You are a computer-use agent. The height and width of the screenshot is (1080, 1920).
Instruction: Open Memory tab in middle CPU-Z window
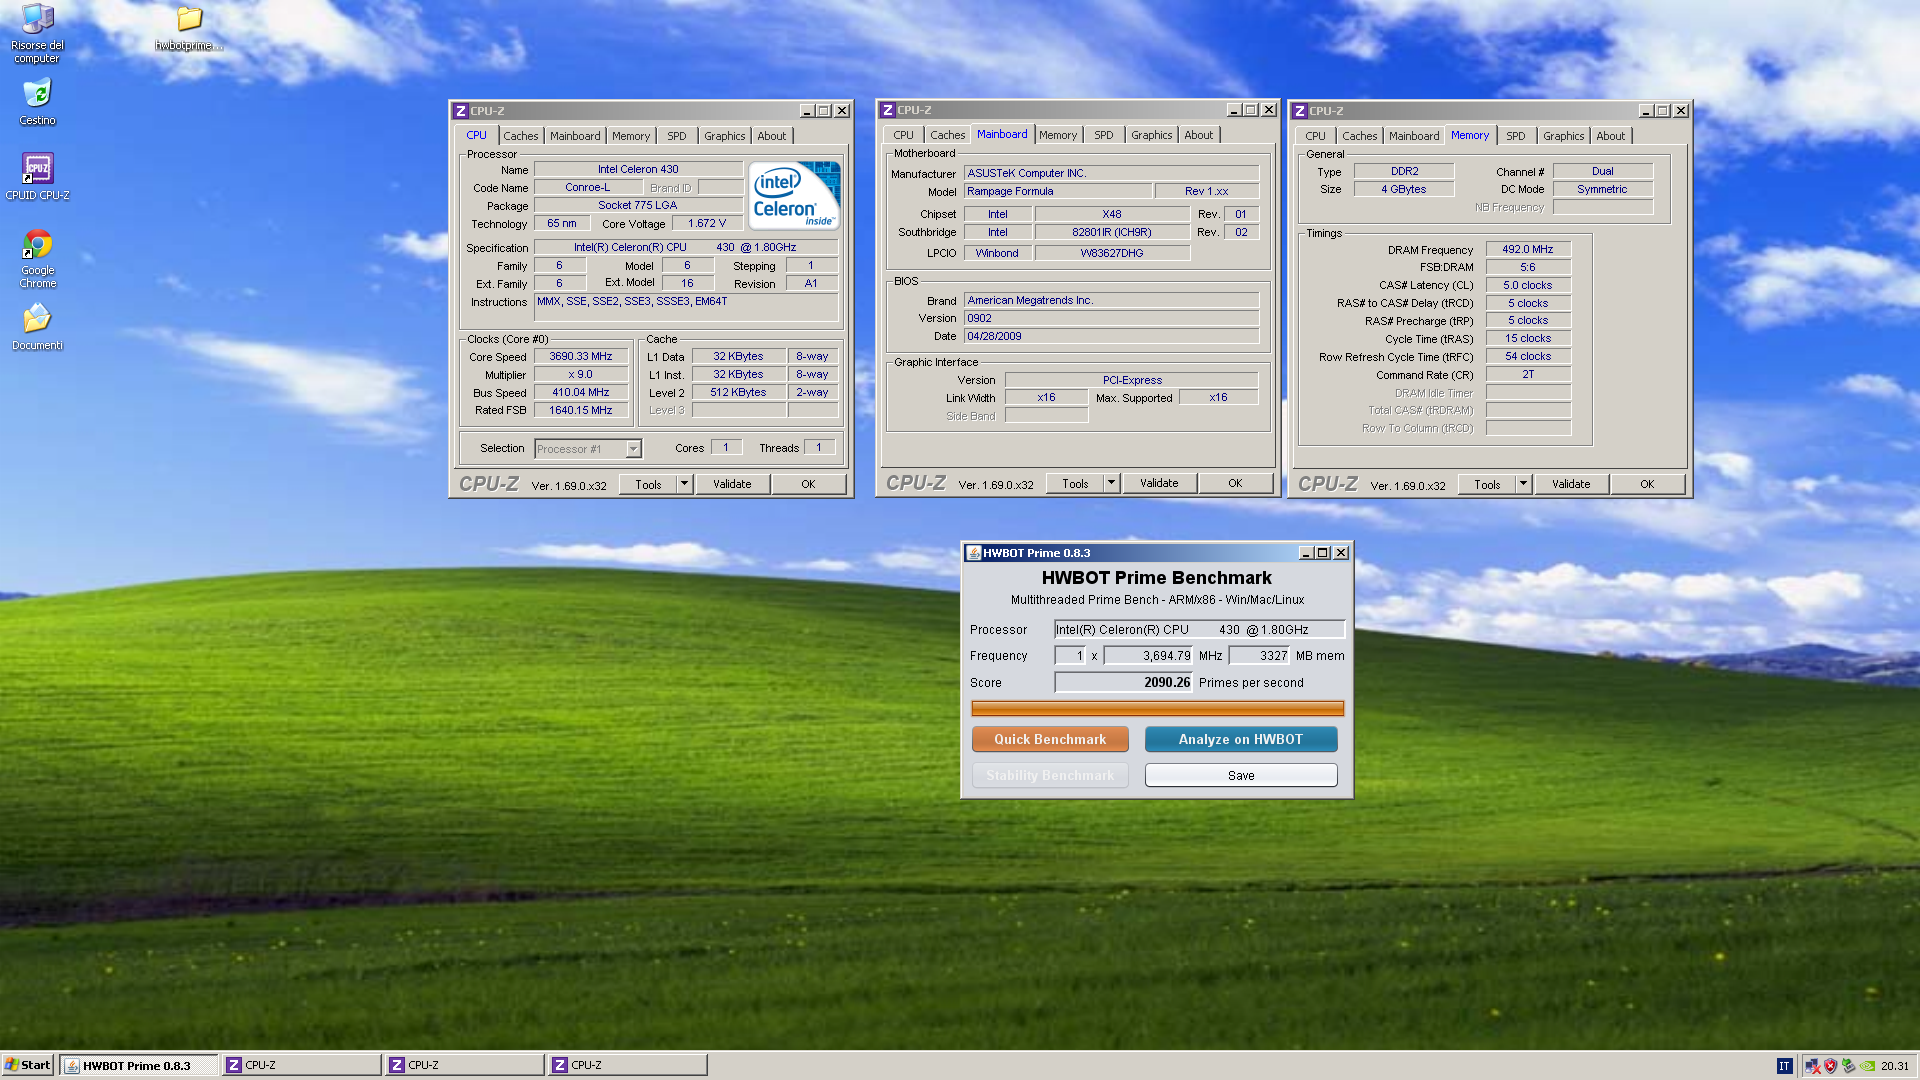pyautogui.click(x=1058, y=135)
